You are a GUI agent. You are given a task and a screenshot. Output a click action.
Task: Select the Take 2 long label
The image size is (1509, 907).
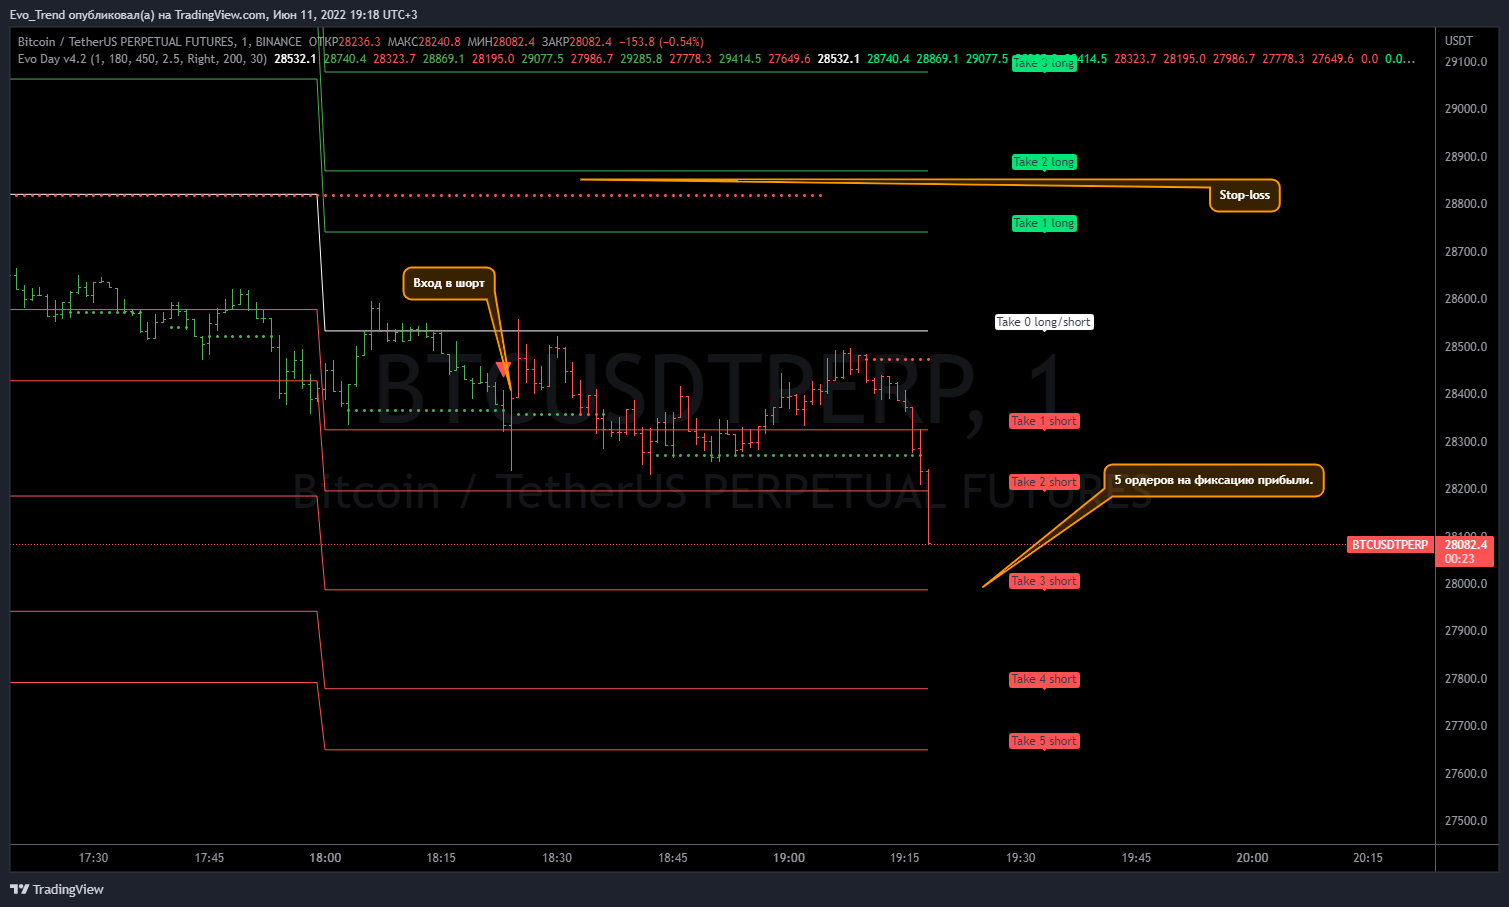(x=1044, y=162)
